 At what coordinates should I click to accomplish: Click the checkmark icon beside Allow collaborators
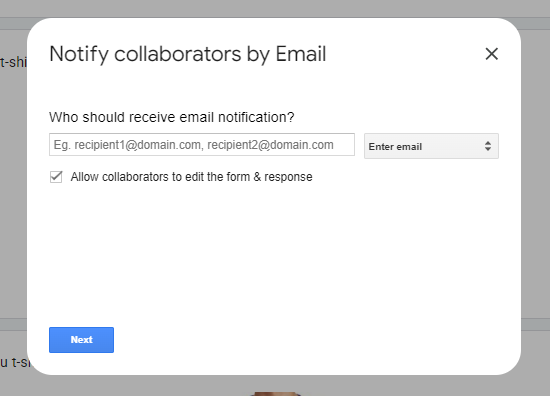(56, 177)
